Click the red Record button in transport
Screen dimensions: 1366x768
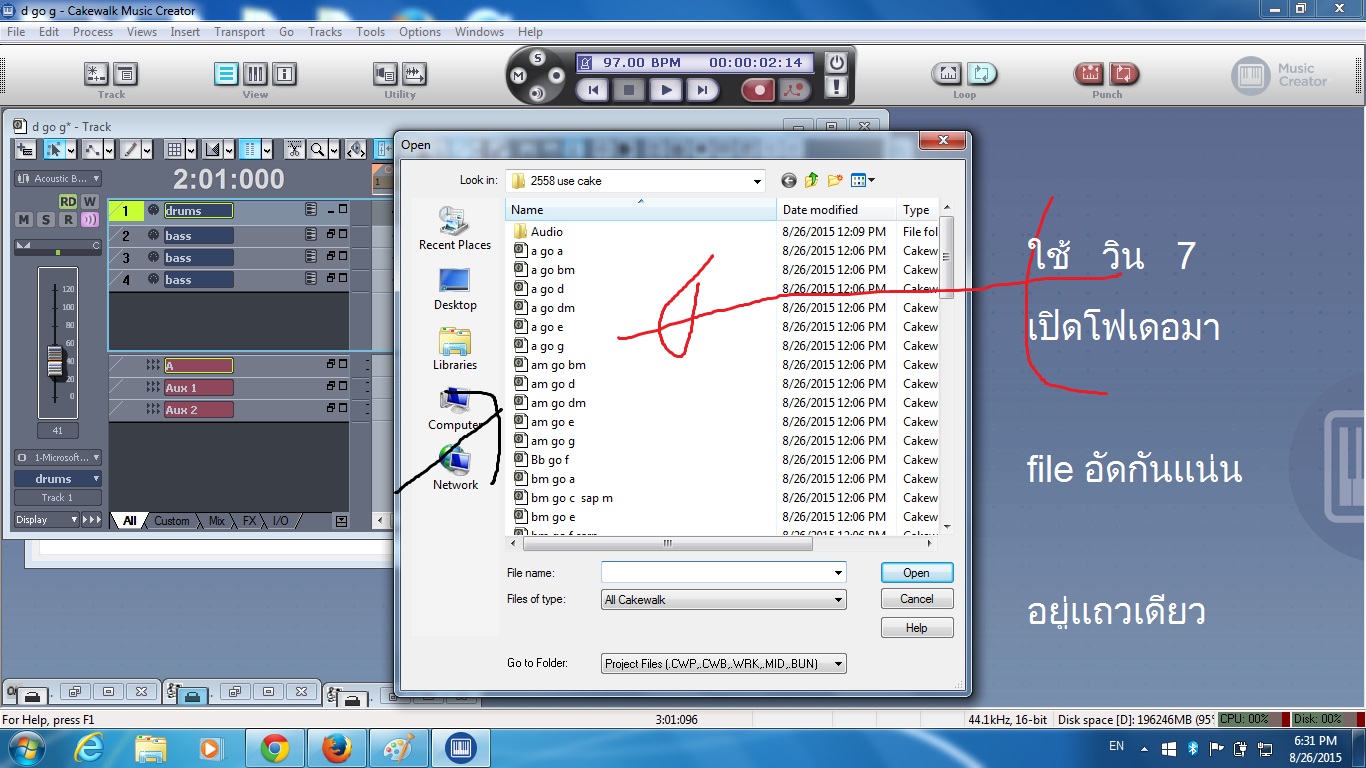click(x=758, y=90)
